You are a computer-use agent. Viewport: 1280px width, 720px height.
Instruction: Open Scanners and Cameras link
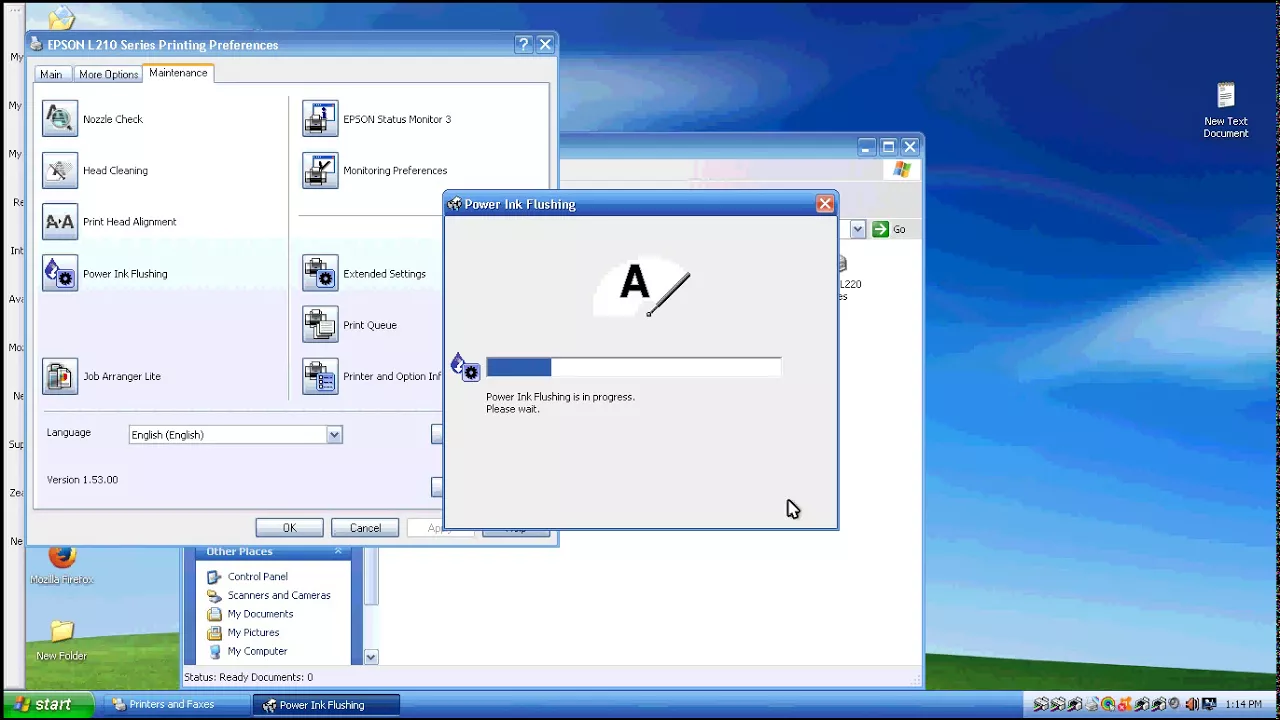[279, 595]
